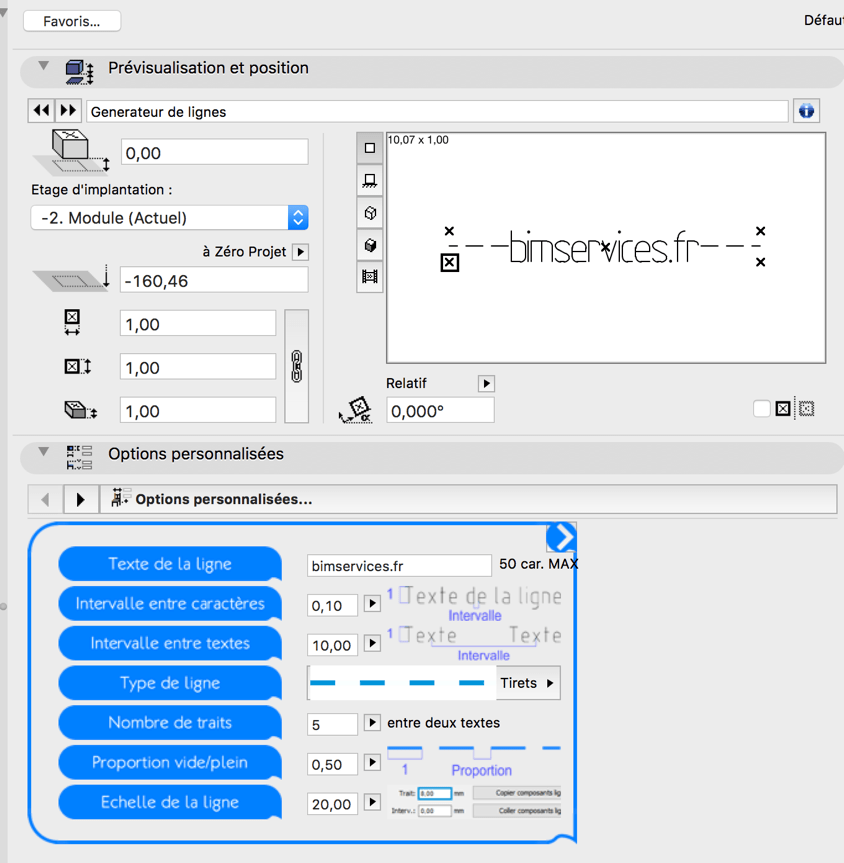Viewport: 844px width, 863px height.
Task: Select side elevation preview mode
Action: pos(370,180)
